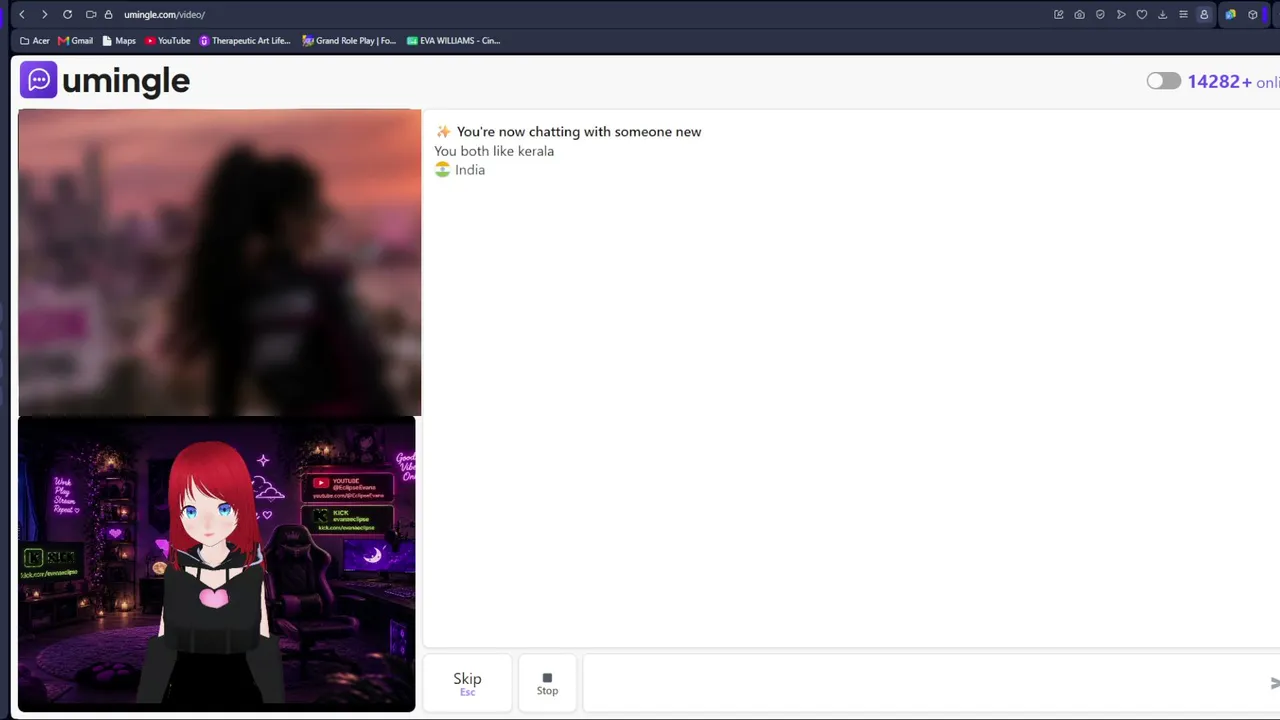Toggle the switch beside the online count

[1163, 81]
